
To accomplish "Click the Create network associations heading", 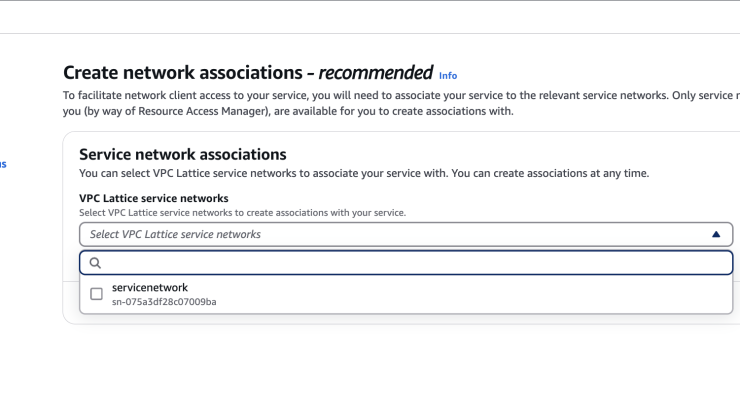I will coord(183,73).
